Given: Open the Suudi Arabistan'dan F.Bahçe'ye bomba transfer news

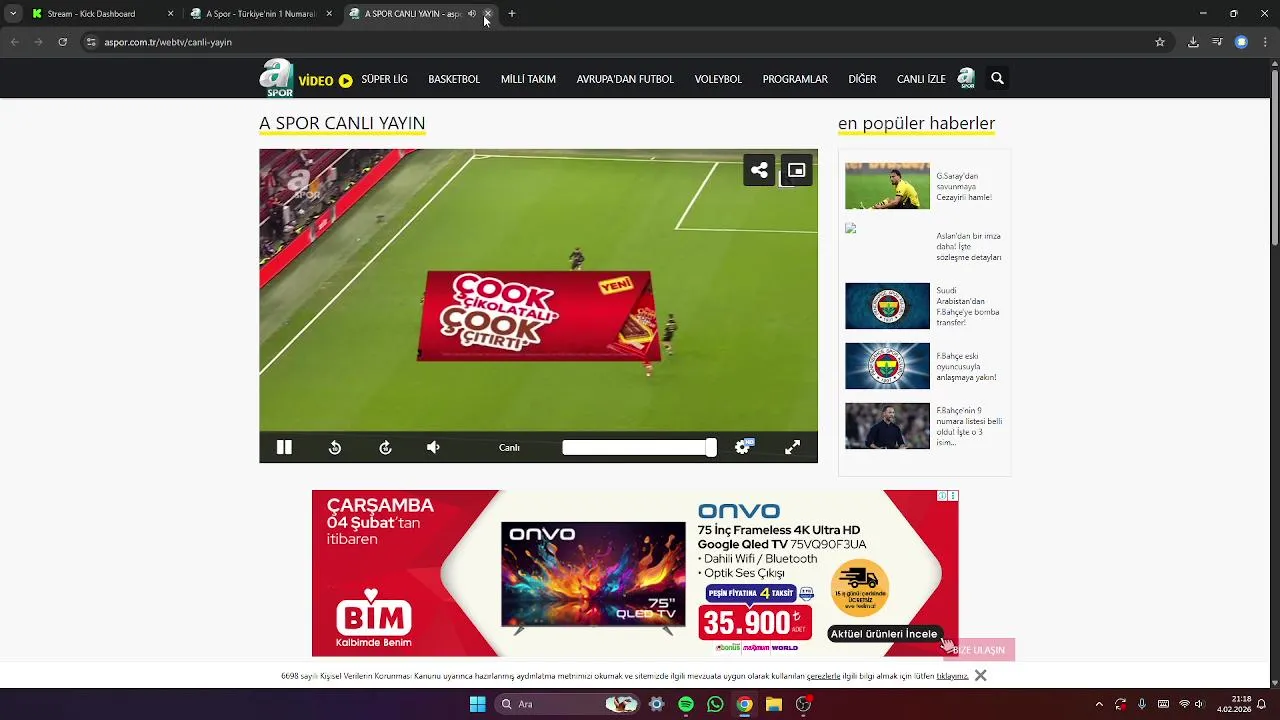Looking at the screenshot, I should (968, 306).
